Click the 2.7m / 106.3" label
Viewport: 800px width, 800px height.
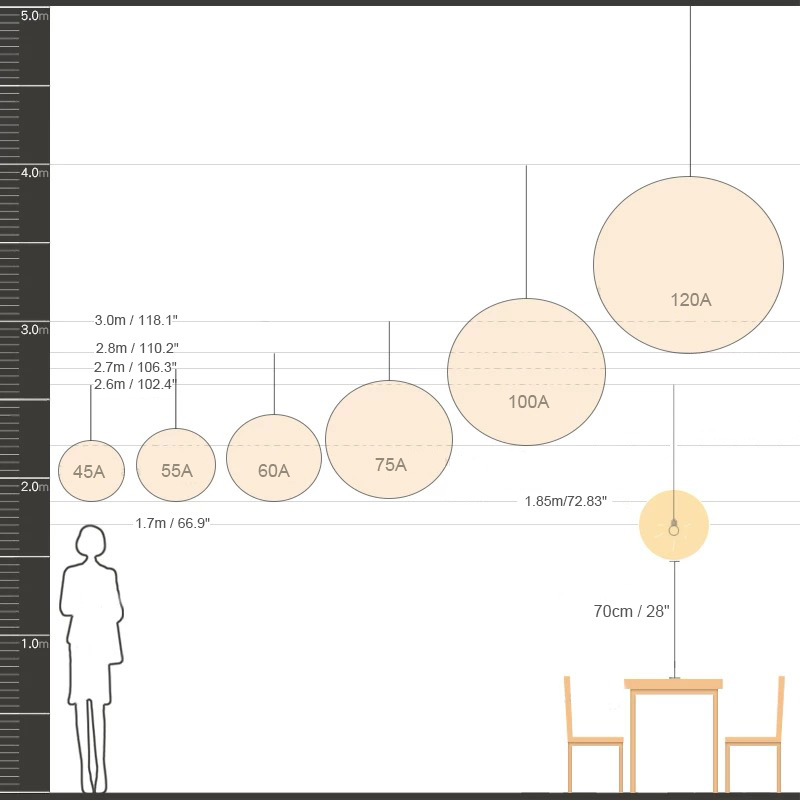[x=135, y=367]
